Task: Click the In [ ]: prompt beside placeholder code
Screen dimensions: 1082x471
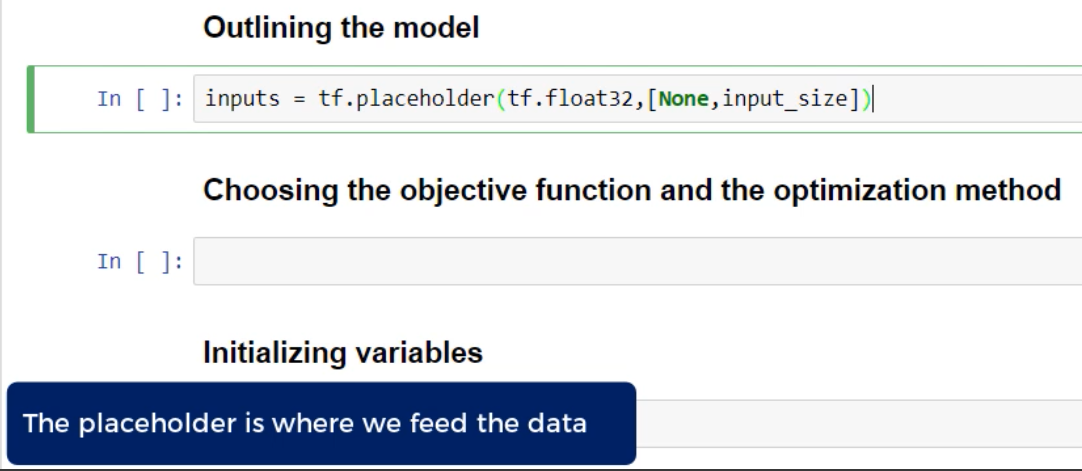Action: point(140,99)
